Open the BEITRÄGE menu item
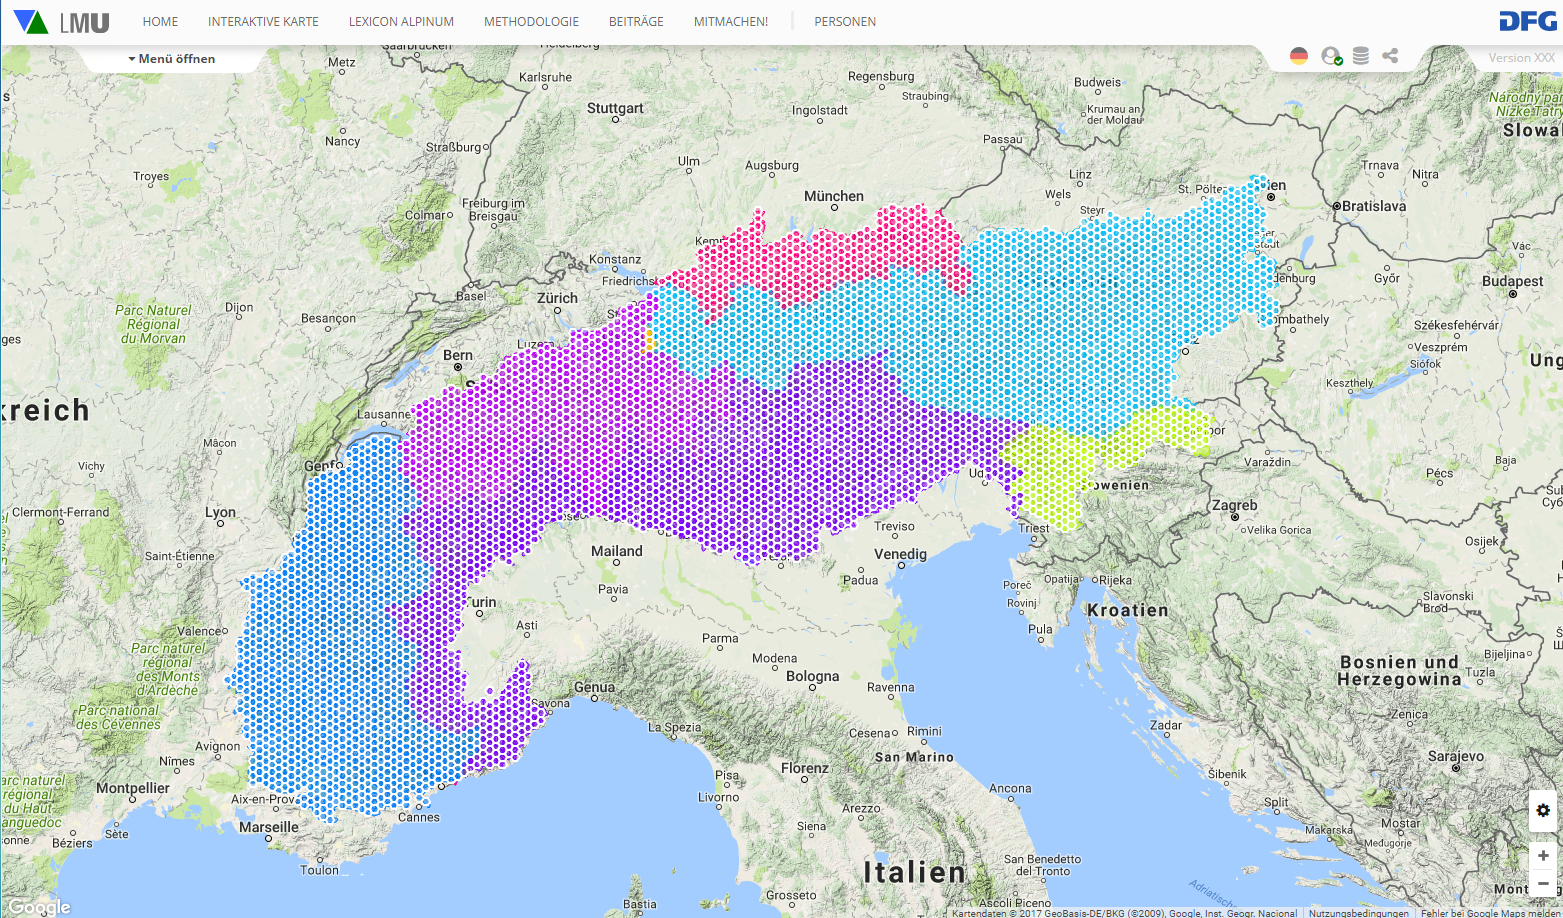 [x=636, y=22]
